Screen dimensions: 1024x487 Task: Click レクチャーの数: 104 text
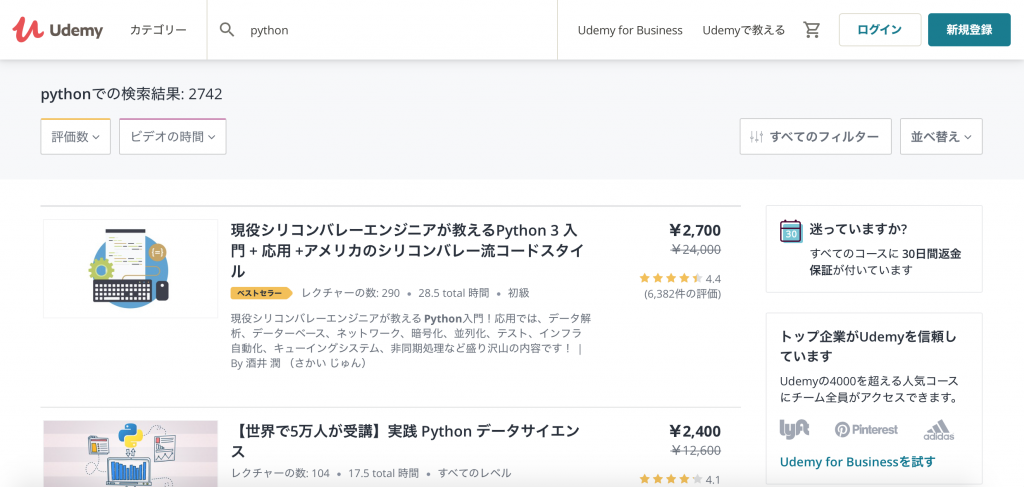click(280, 473)
